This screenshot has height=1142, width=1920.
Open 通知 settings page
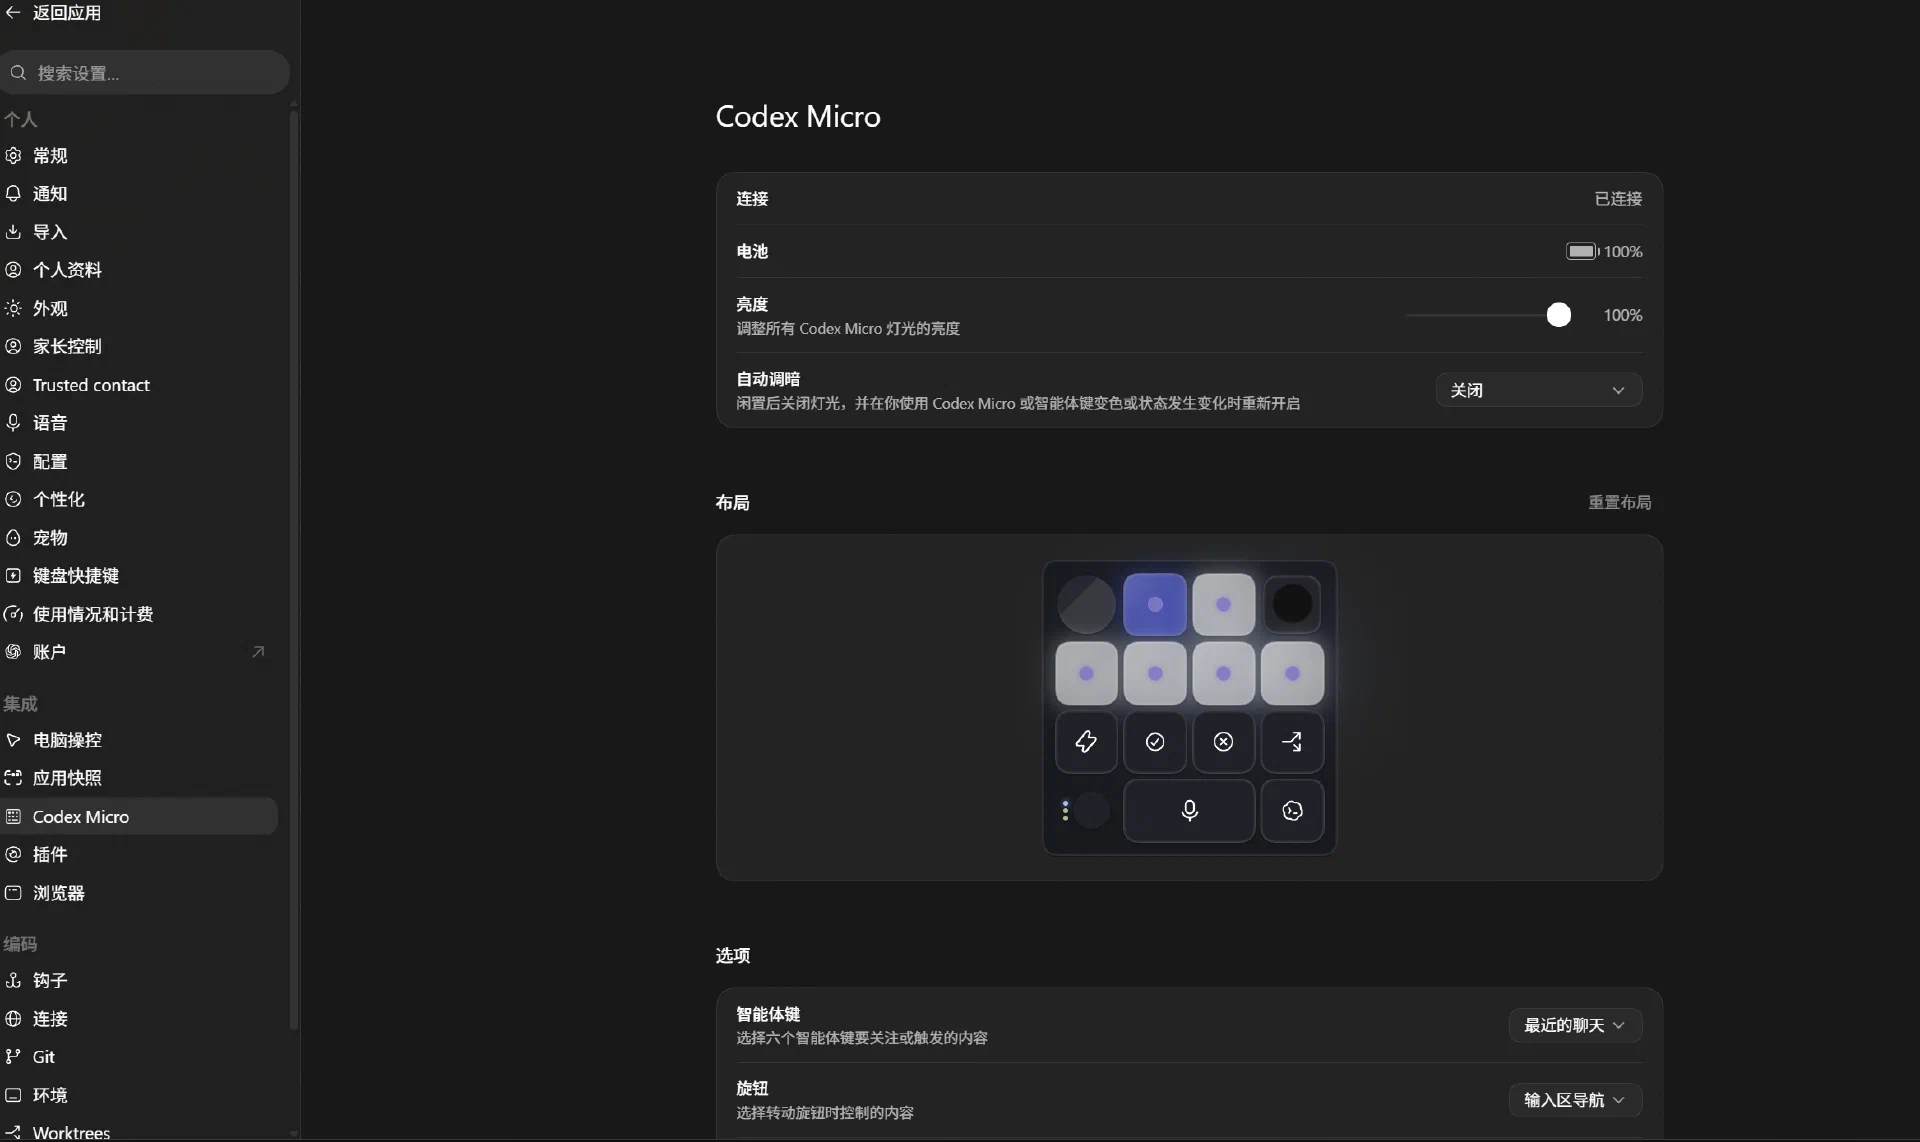139,194
